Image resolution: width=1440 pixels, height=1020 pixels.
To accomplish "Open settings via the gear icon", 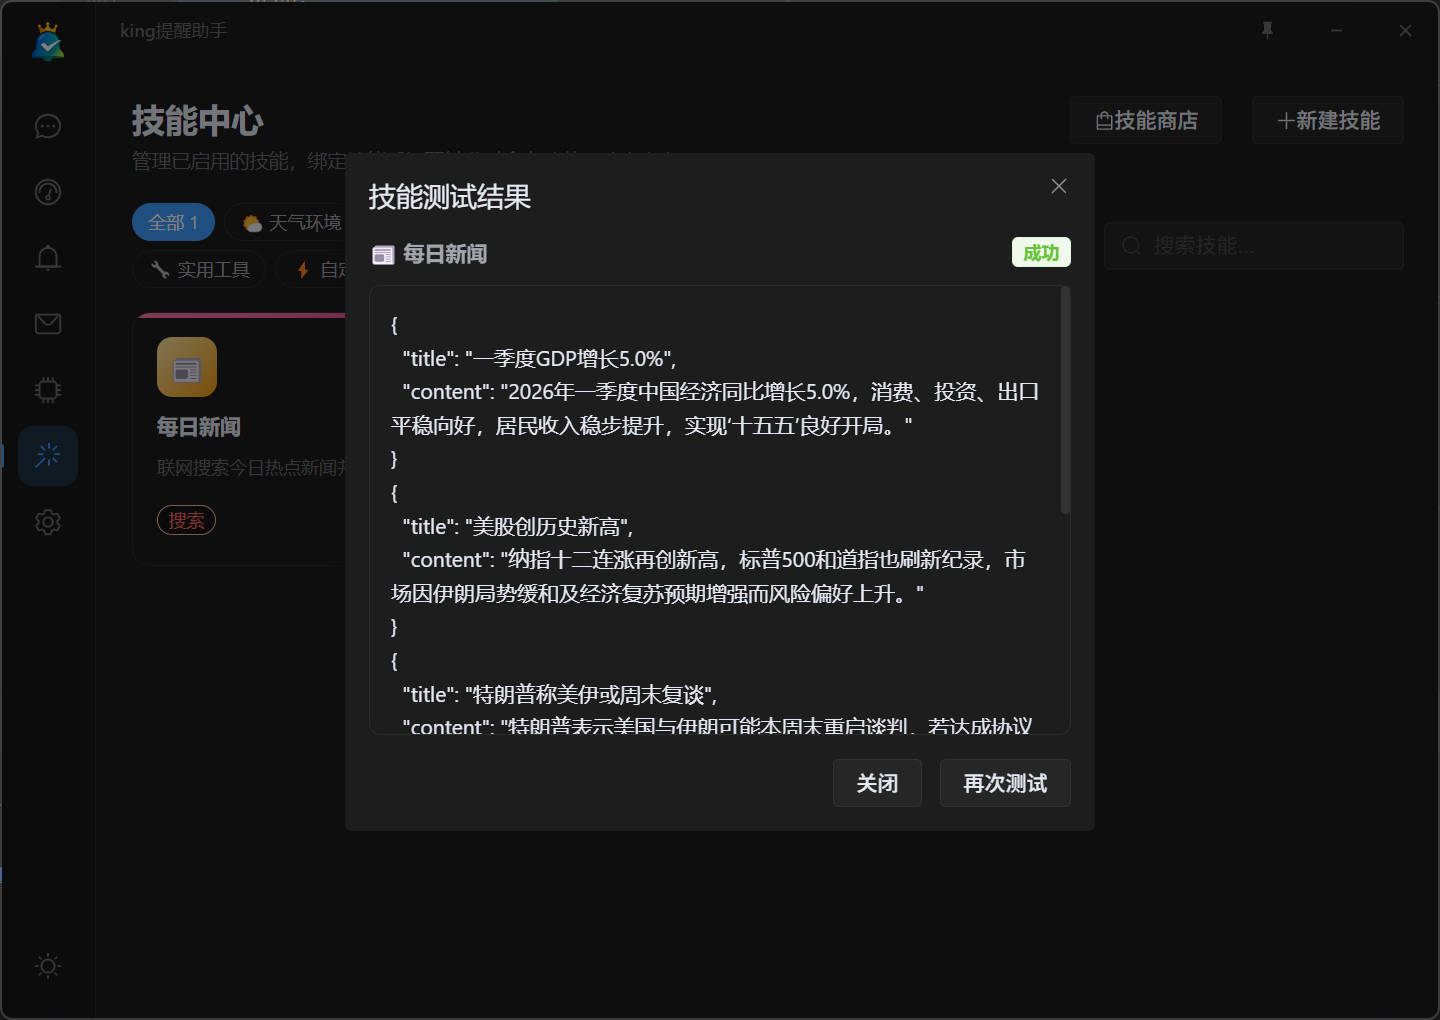I will coord(47,521).
